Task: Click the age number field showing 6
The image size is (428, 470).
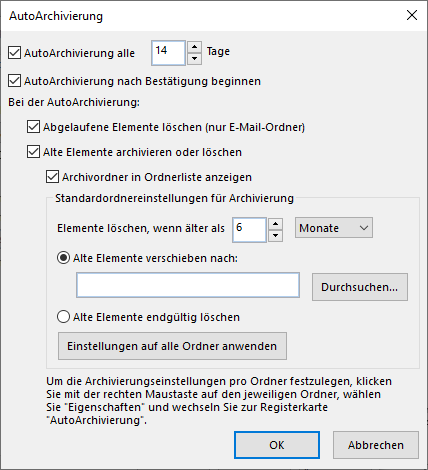Action: point(249,230)
